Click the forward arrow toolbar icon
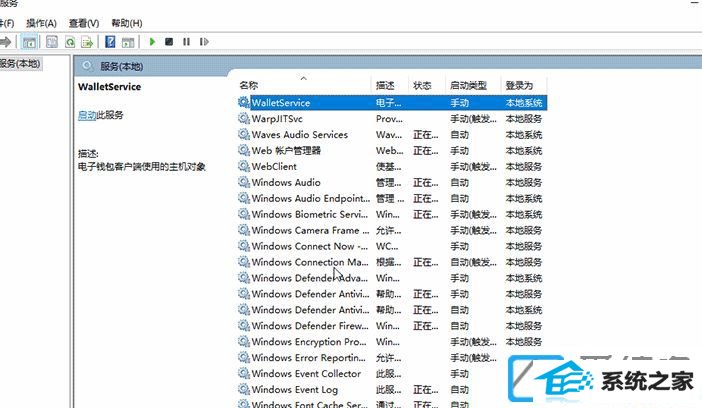This screenshot has height=408, width=702. coord(5,42)
